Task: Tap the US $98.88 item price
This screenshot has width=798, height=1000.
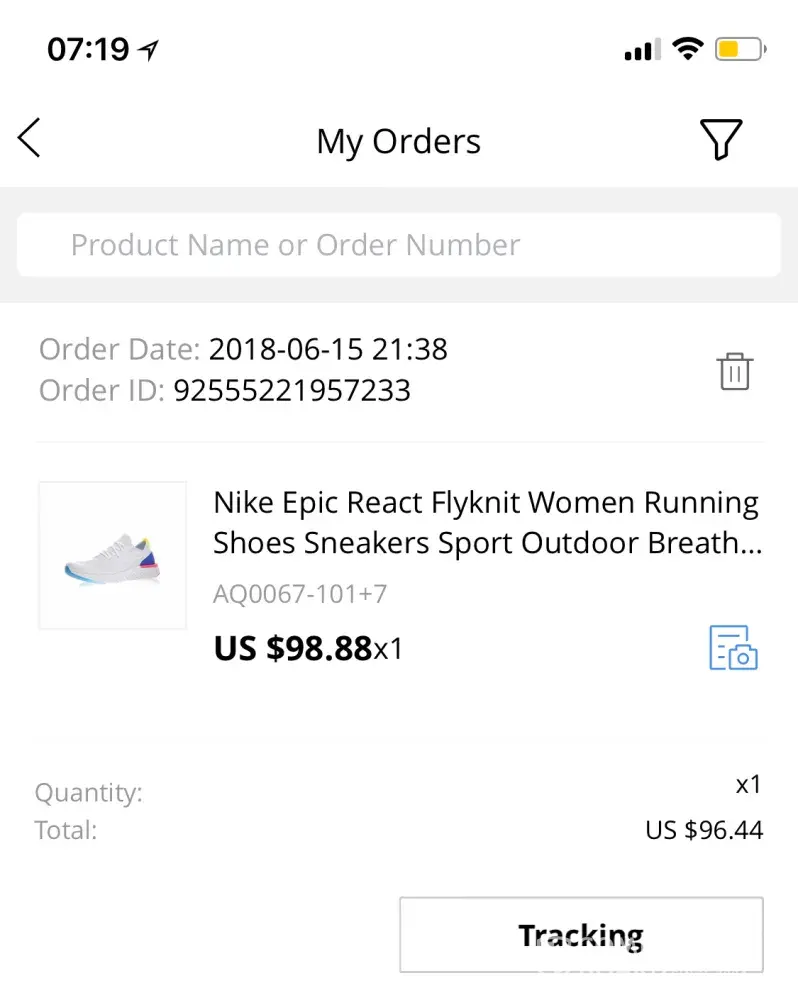Action: [x=293, y=649]
